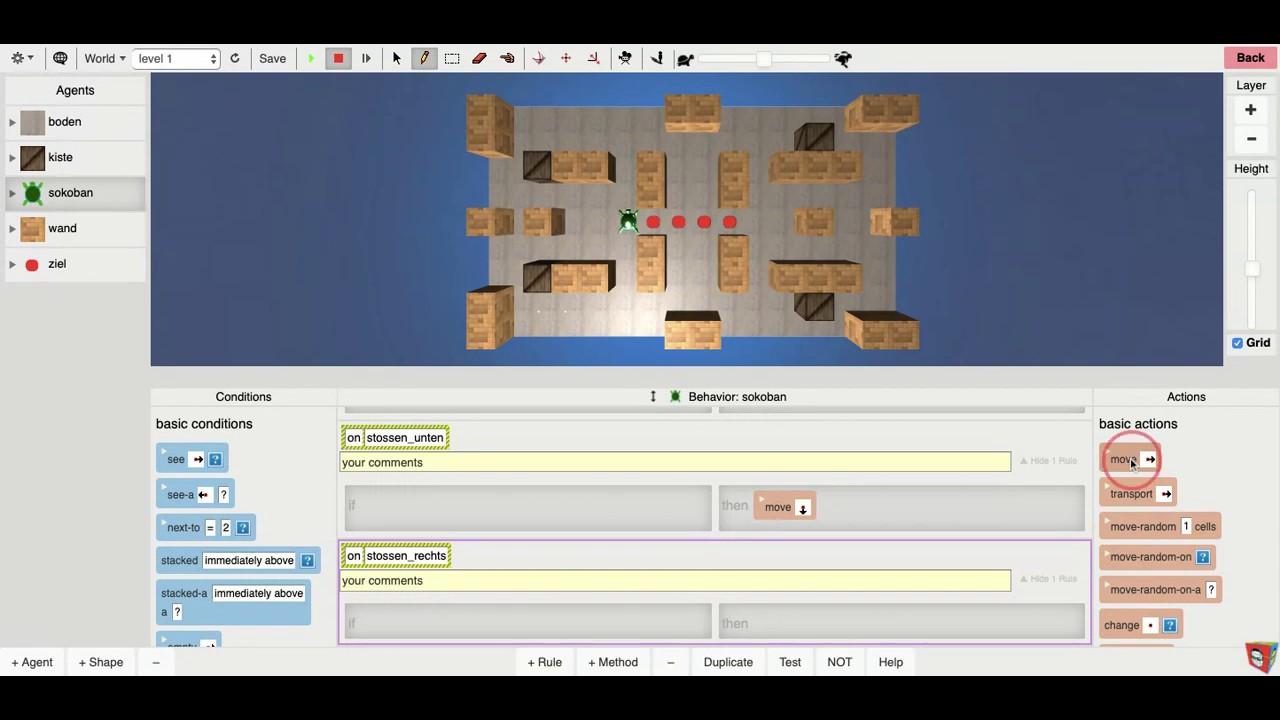
Task: Stop the simulation with the red stop button
Action: [338, 58]
